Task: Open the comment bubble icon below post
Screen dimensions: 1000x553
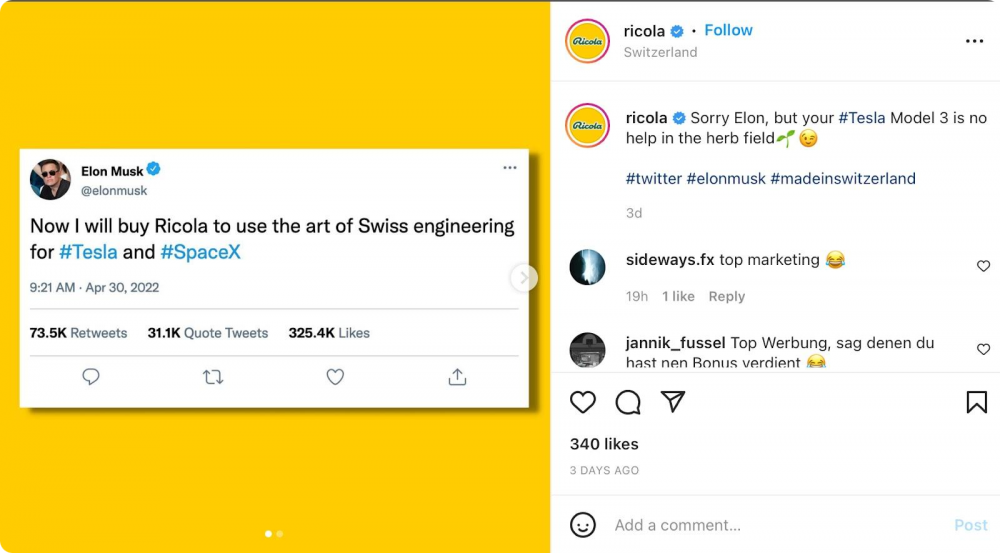Action: click(x=628, y=402)
